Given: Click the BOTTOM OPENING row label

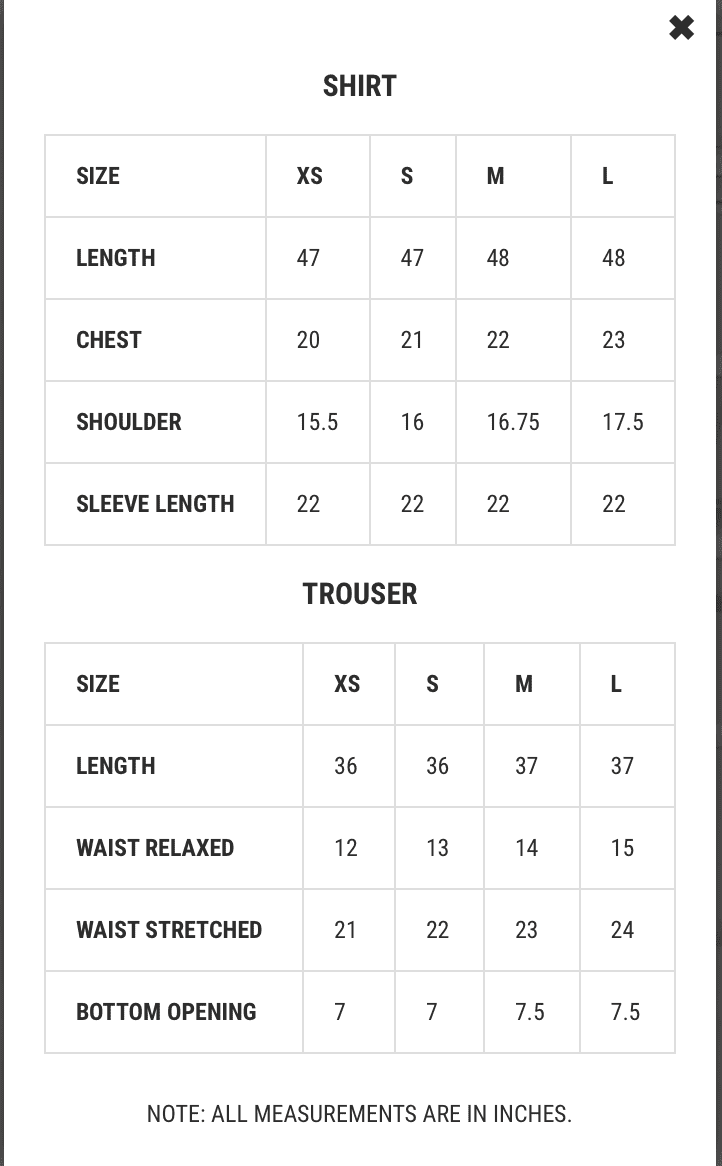Looking at the screenshot, I should (x=167, y=1011).
